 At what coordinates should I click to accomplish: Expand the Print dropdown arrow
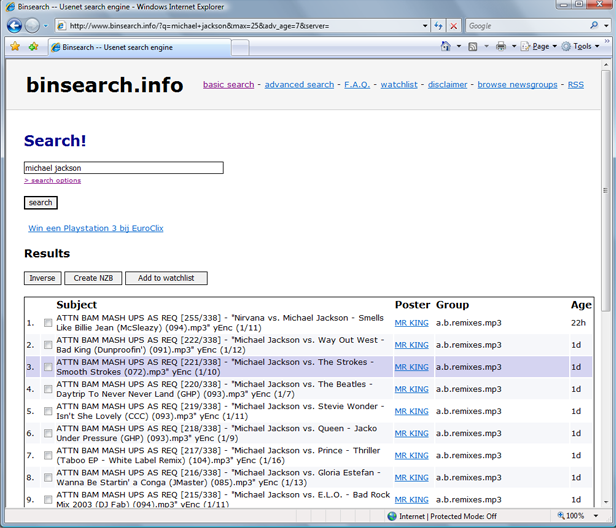point(513,46)
